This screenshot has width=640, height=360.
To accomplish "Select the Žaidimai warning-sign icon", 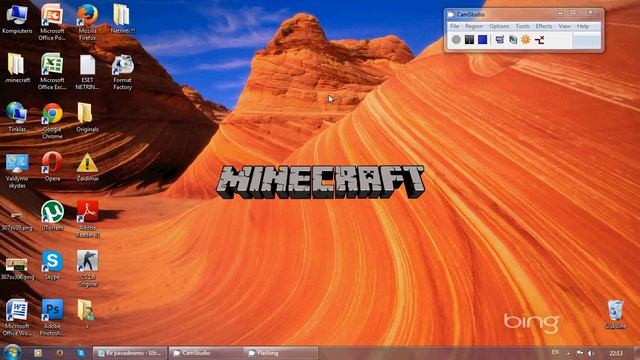I will point(87,167).
